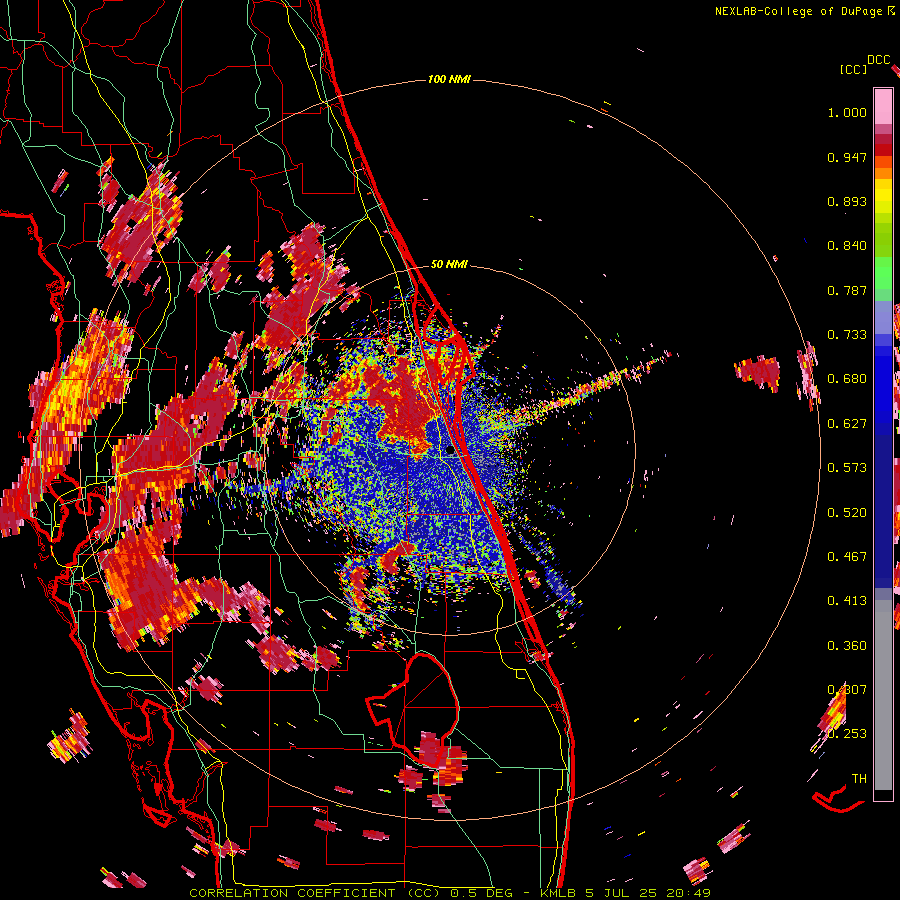Click the 0.893 scale value
The height and width of the screenshot is (900, 900).
point(847,201)
